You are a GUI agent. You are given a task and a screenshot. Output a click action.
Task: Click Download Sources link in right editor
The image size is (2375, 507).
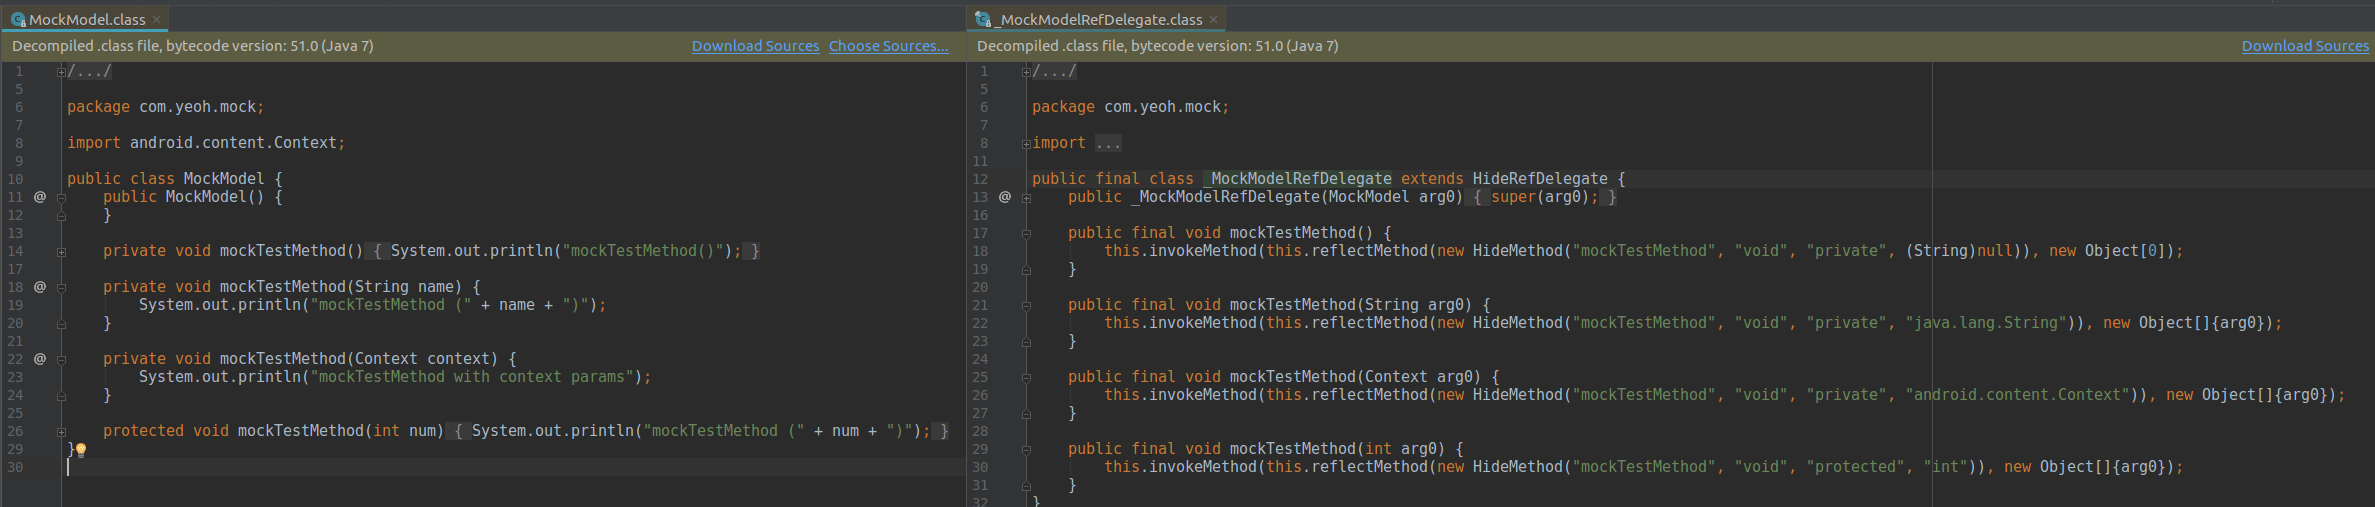tap(2305, 46)
